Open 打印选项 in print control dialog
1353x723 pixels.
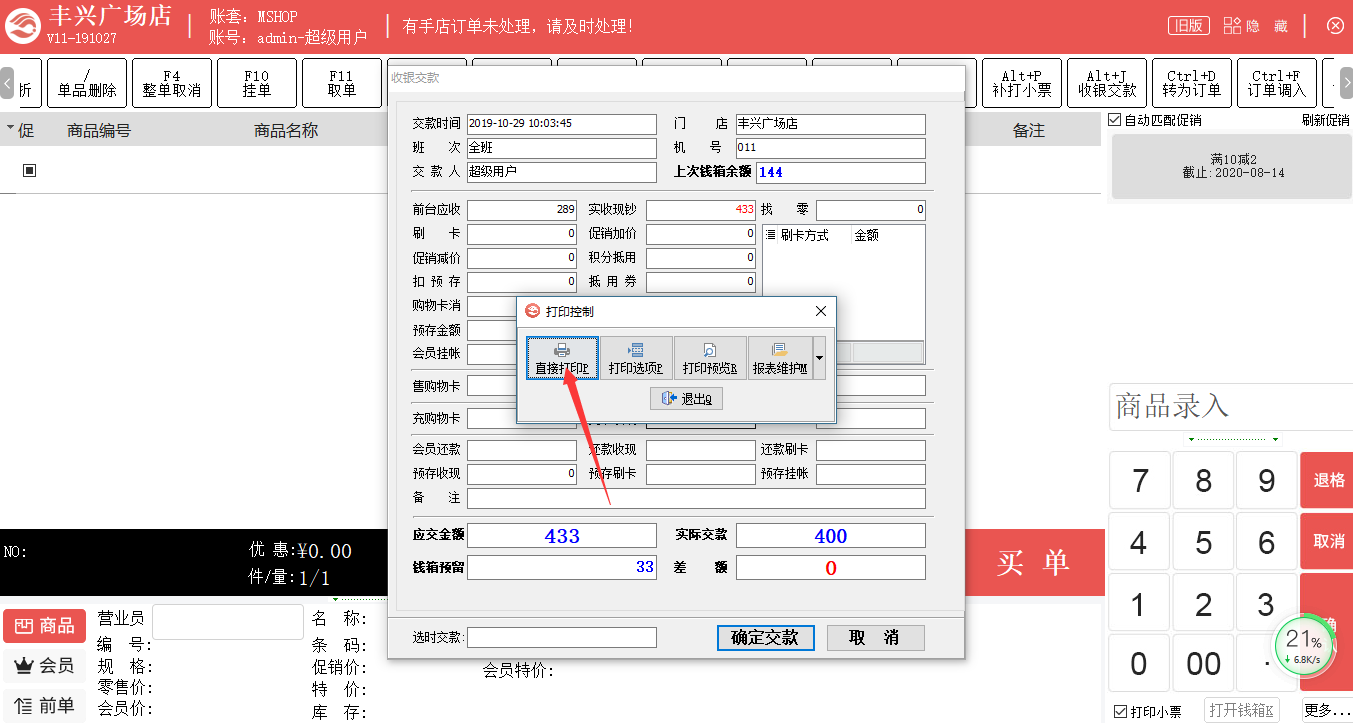636,358
